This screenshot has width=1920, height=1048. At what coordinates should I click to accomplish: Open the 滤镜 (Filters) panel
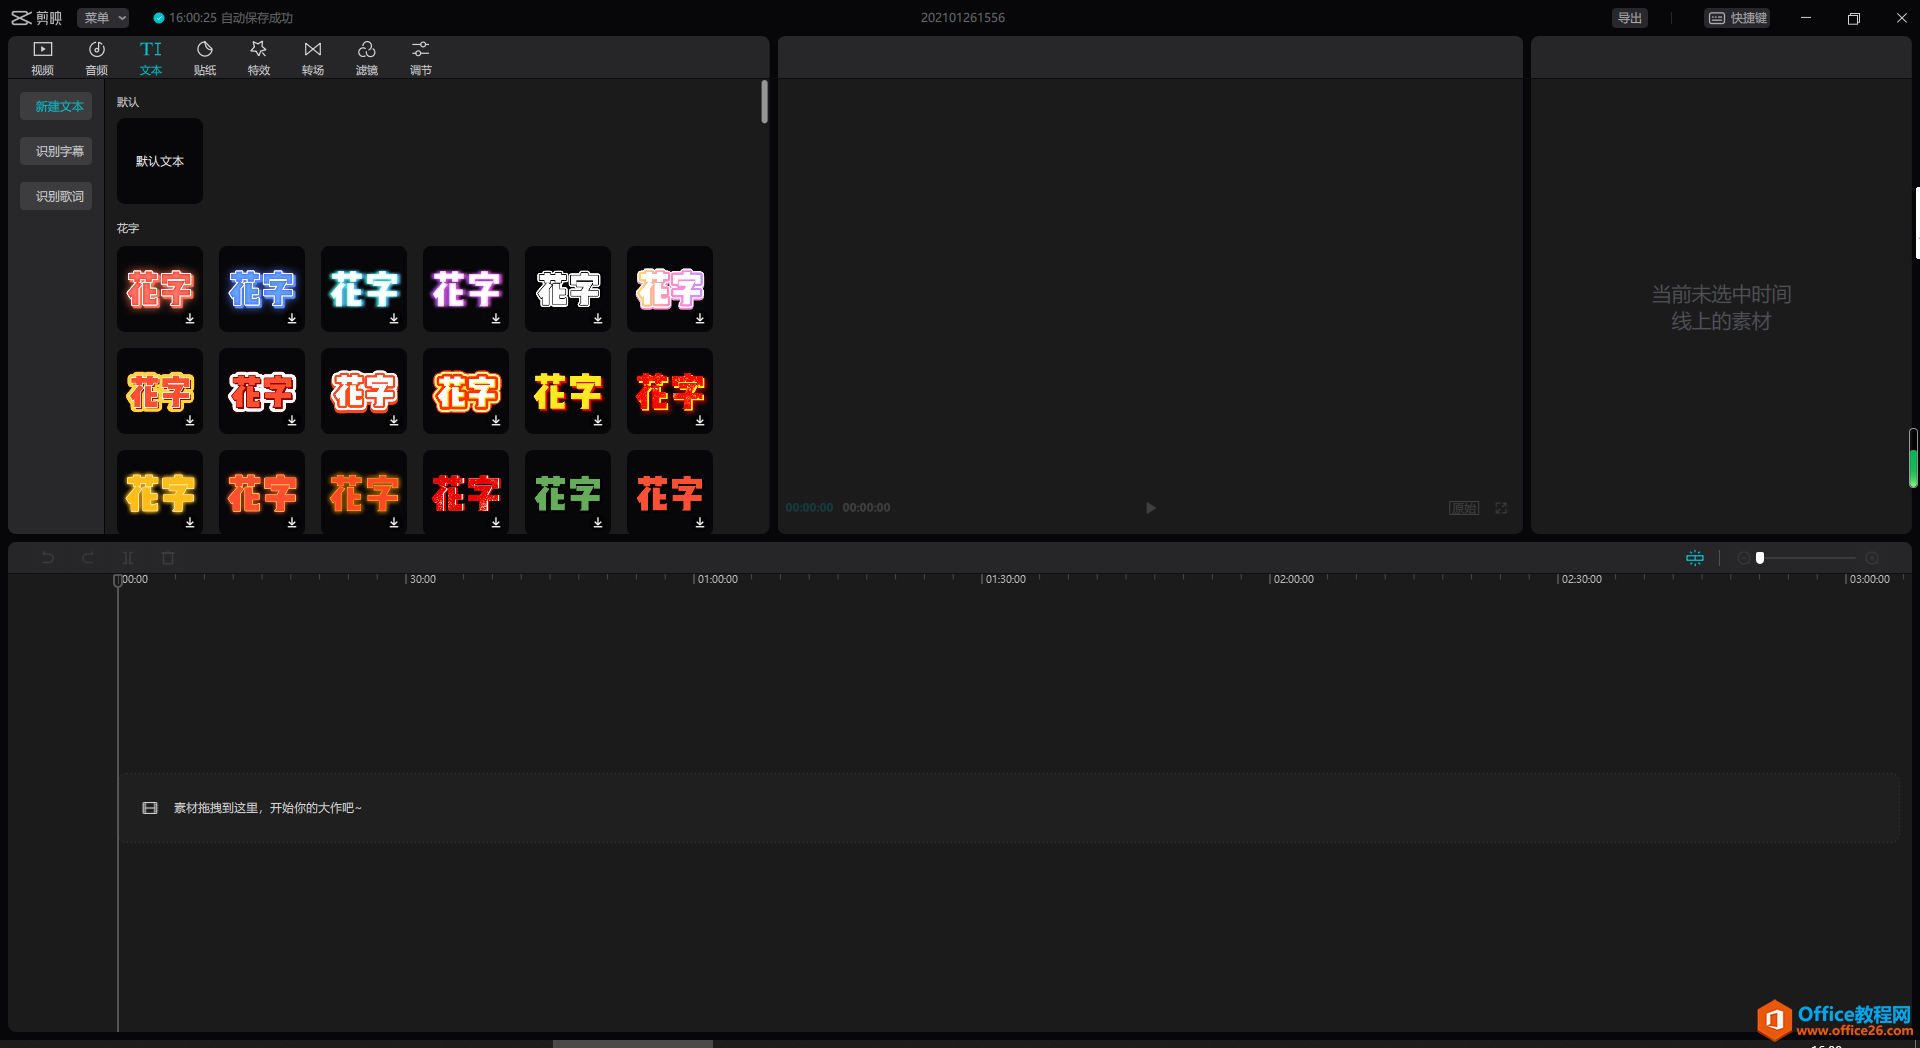point(367,58)
